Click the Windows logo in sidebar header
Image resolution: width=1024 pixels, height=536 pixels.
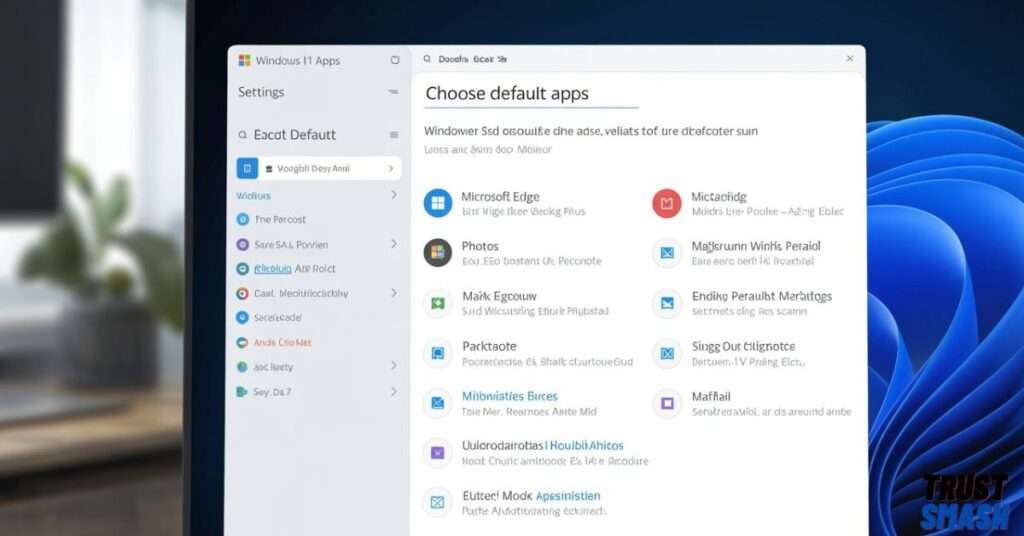[x=244, y=60]
